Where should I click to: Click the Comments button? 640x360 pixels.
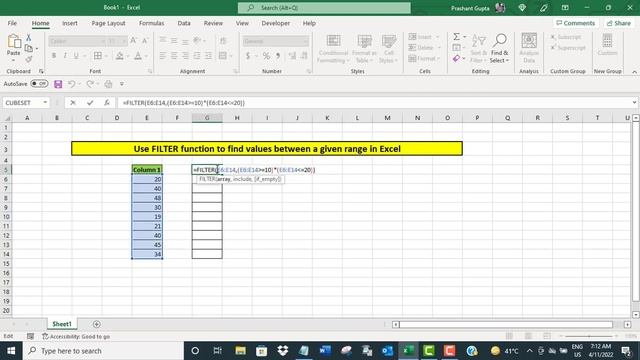coord(576,23)
